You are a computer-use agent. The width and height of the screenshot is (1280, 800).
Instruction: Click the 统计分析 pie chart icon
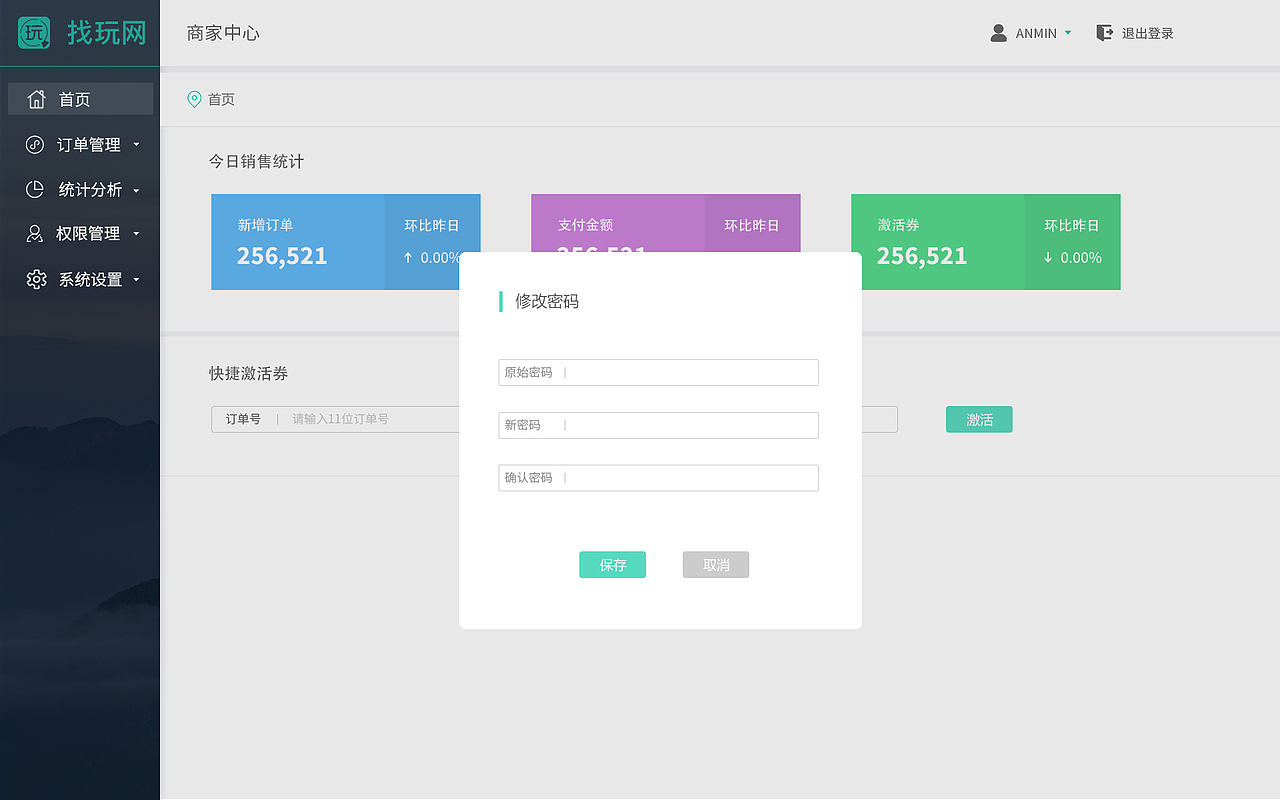(x=35, y=189)
